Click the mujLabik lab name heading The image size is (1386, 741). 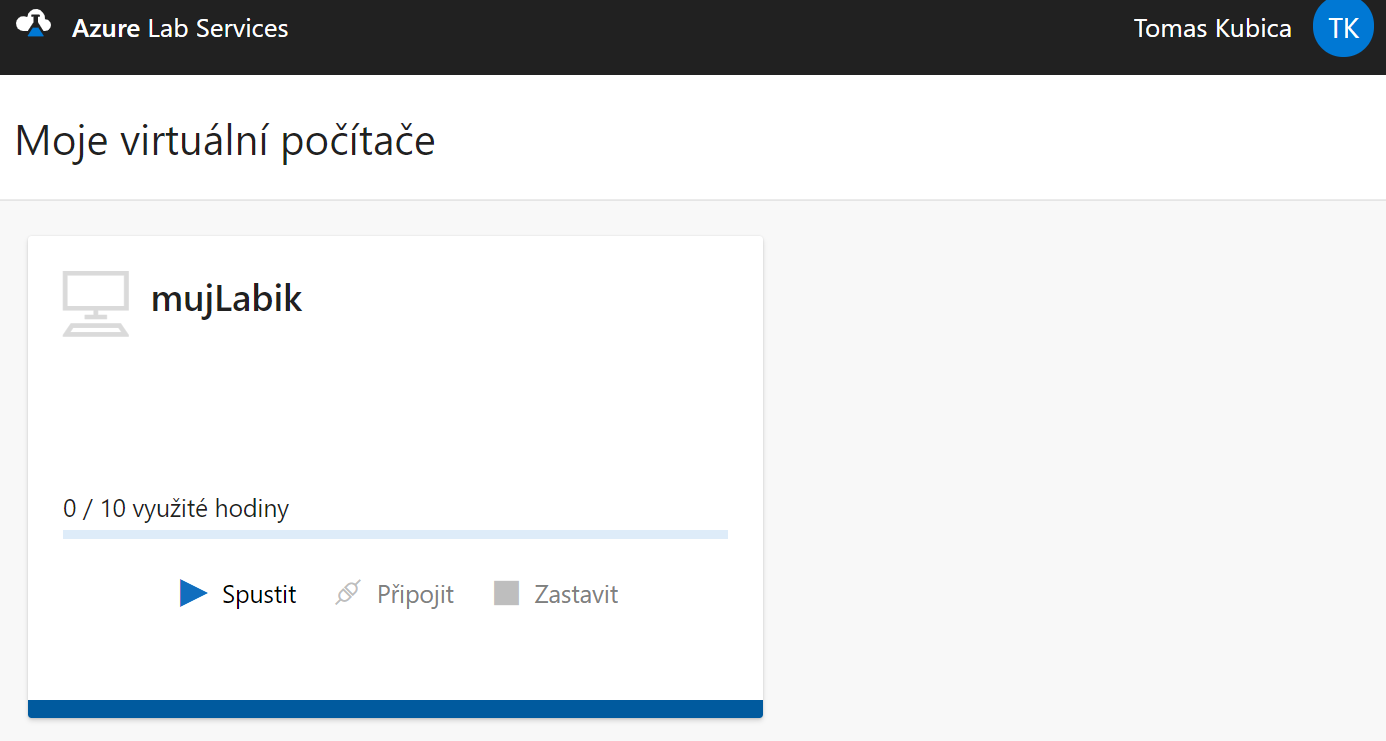coord(226,298)
